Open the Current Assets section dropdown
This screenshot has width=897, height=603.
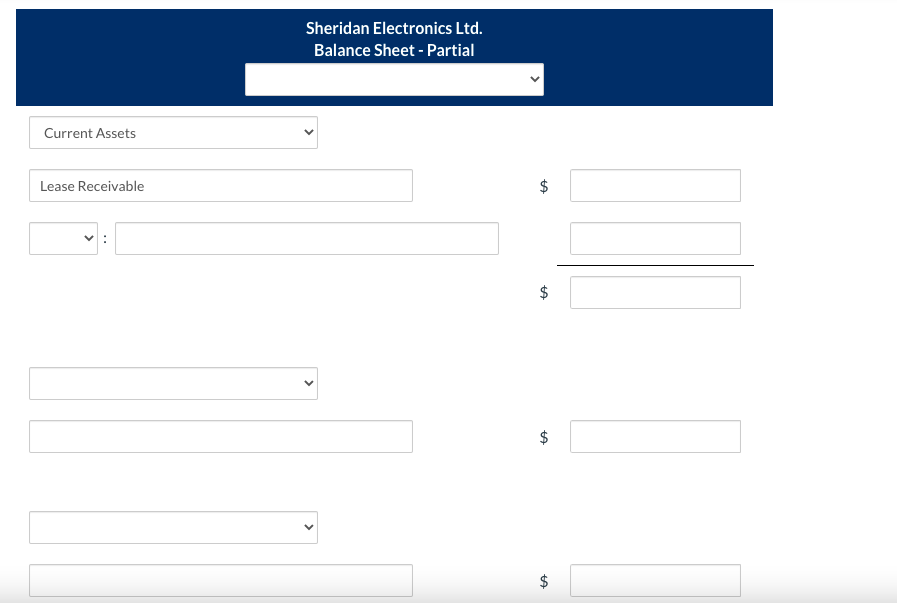173,133
